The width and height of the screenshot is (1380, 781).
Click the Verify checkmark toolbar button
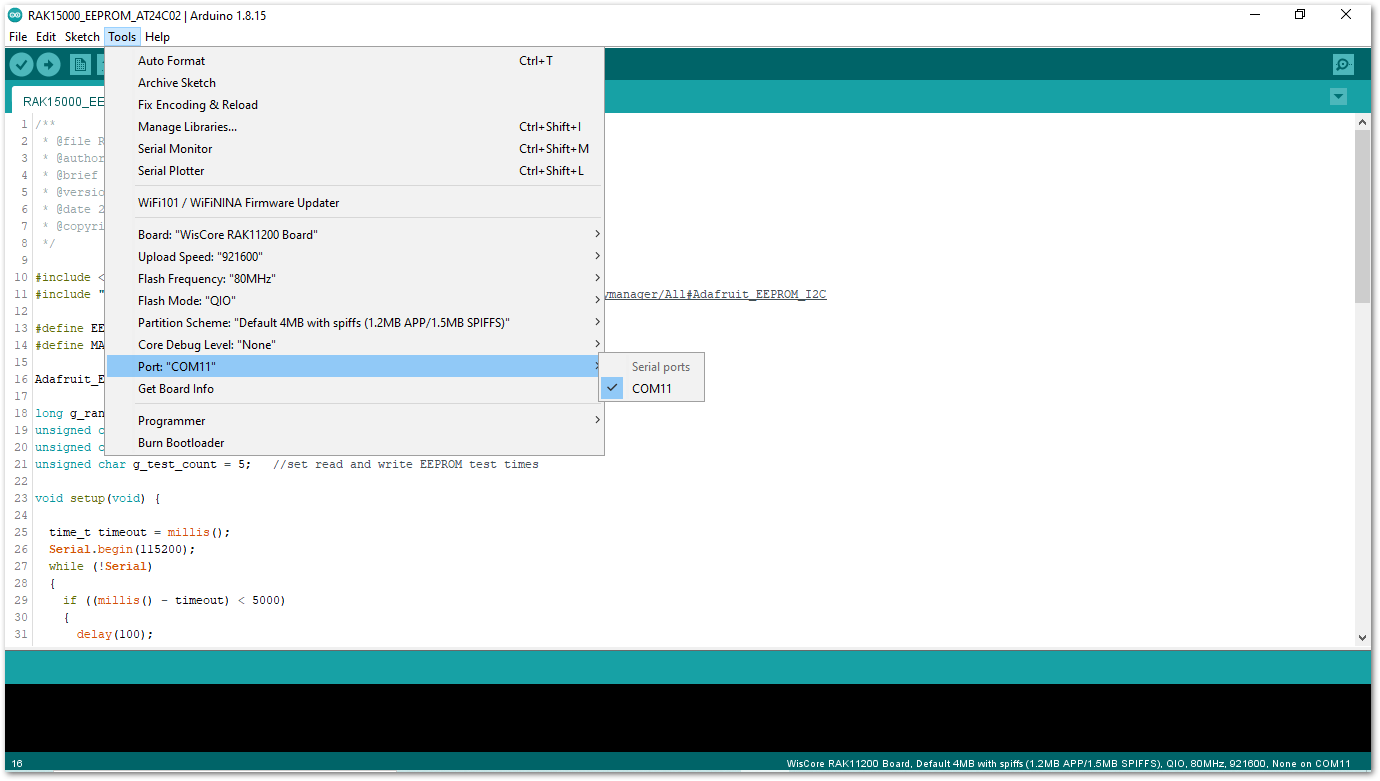(x=21, y=65)
